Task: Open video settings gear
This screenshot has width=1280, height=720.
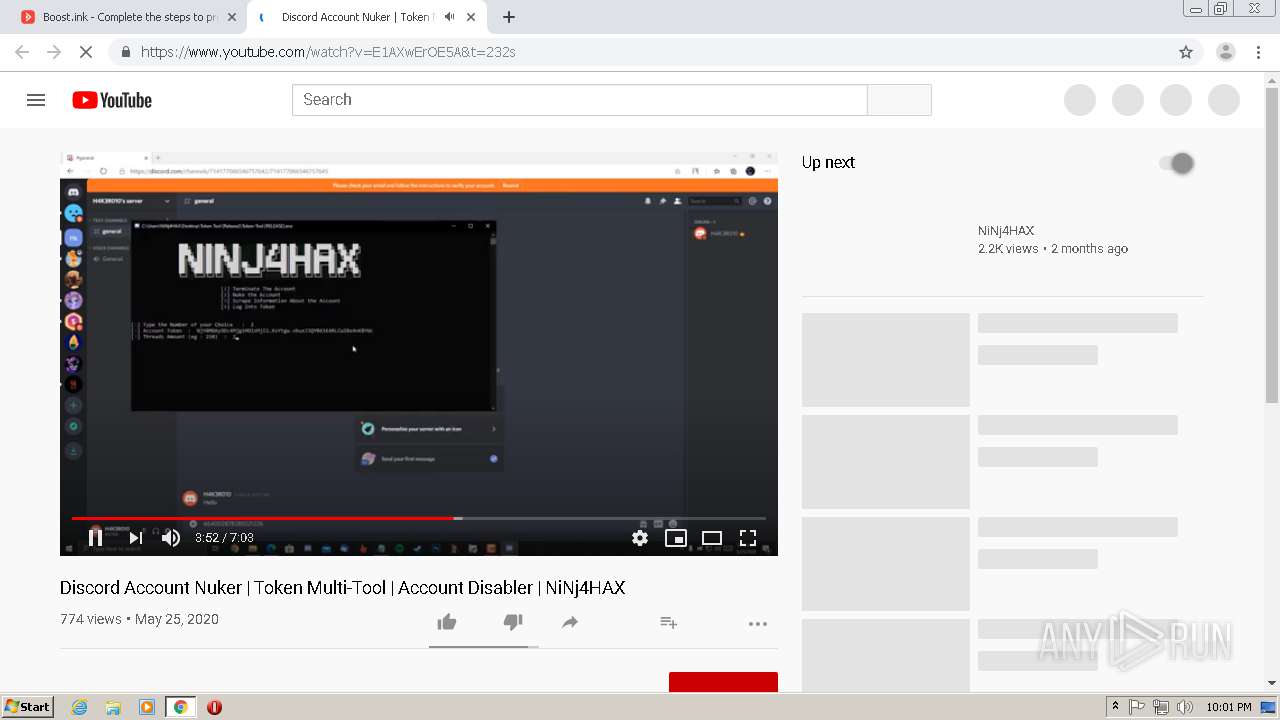Action: pyautogui.click(x=640, y=538)
